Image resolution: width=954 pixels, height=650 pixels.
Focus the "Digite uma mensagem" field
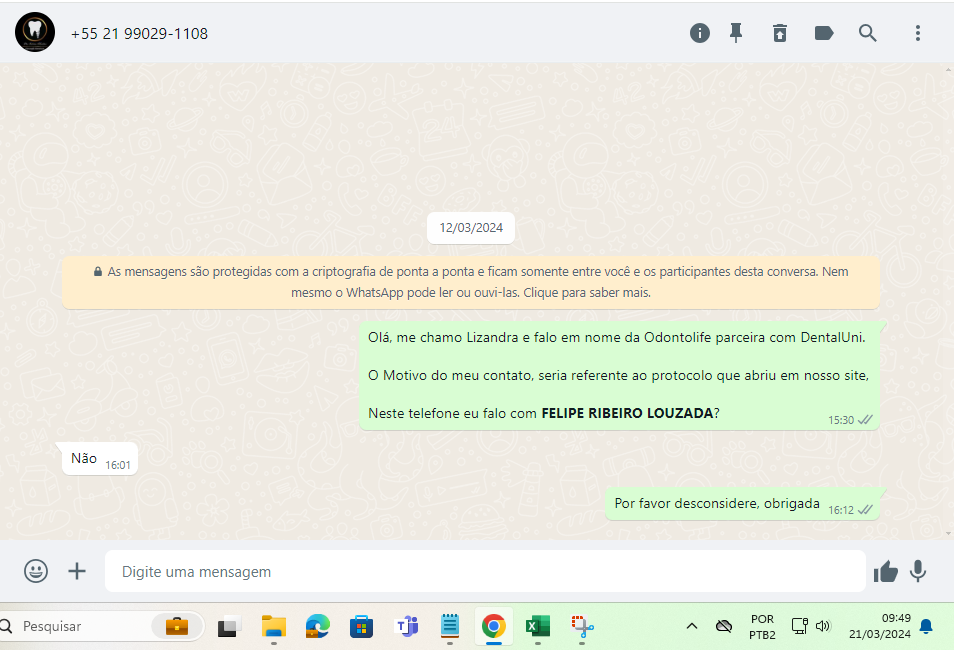(485, 571)
